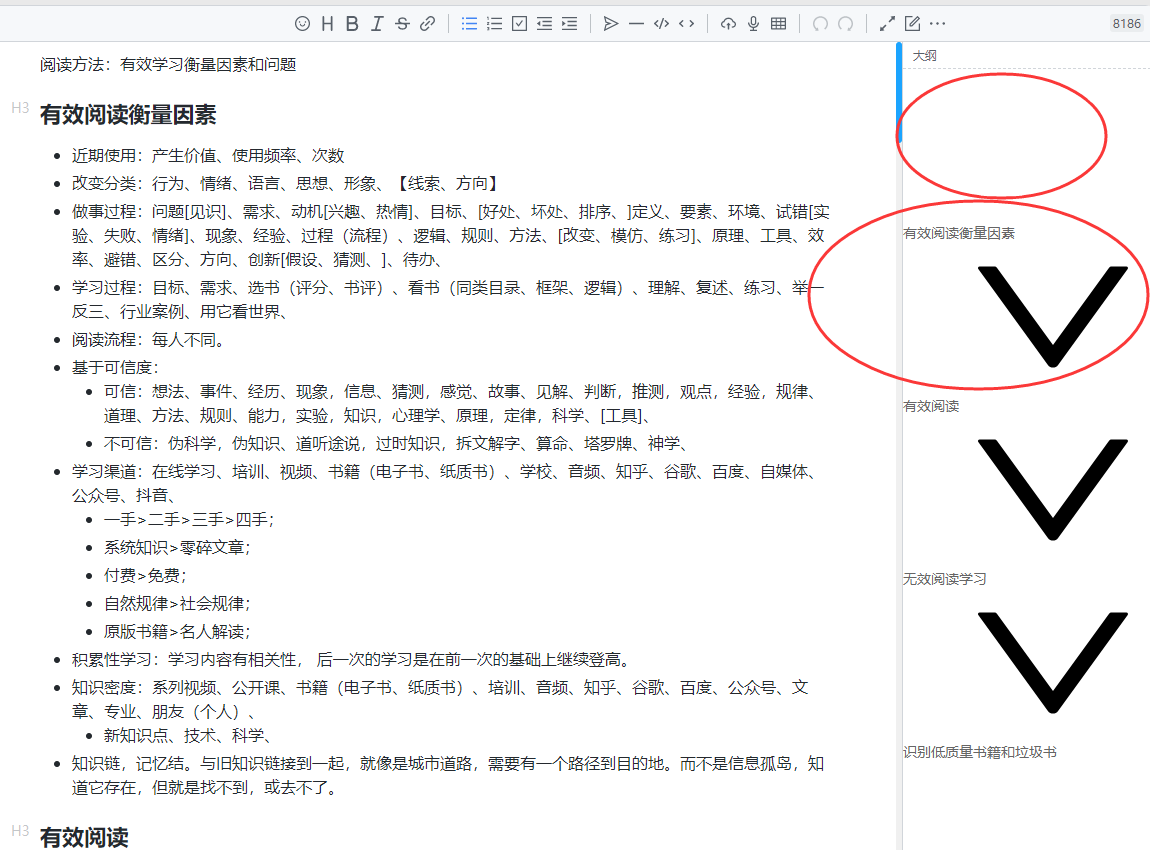Click the blue scroll indicator beside the outline
The image size is (1150, 850).
[899, 92]
